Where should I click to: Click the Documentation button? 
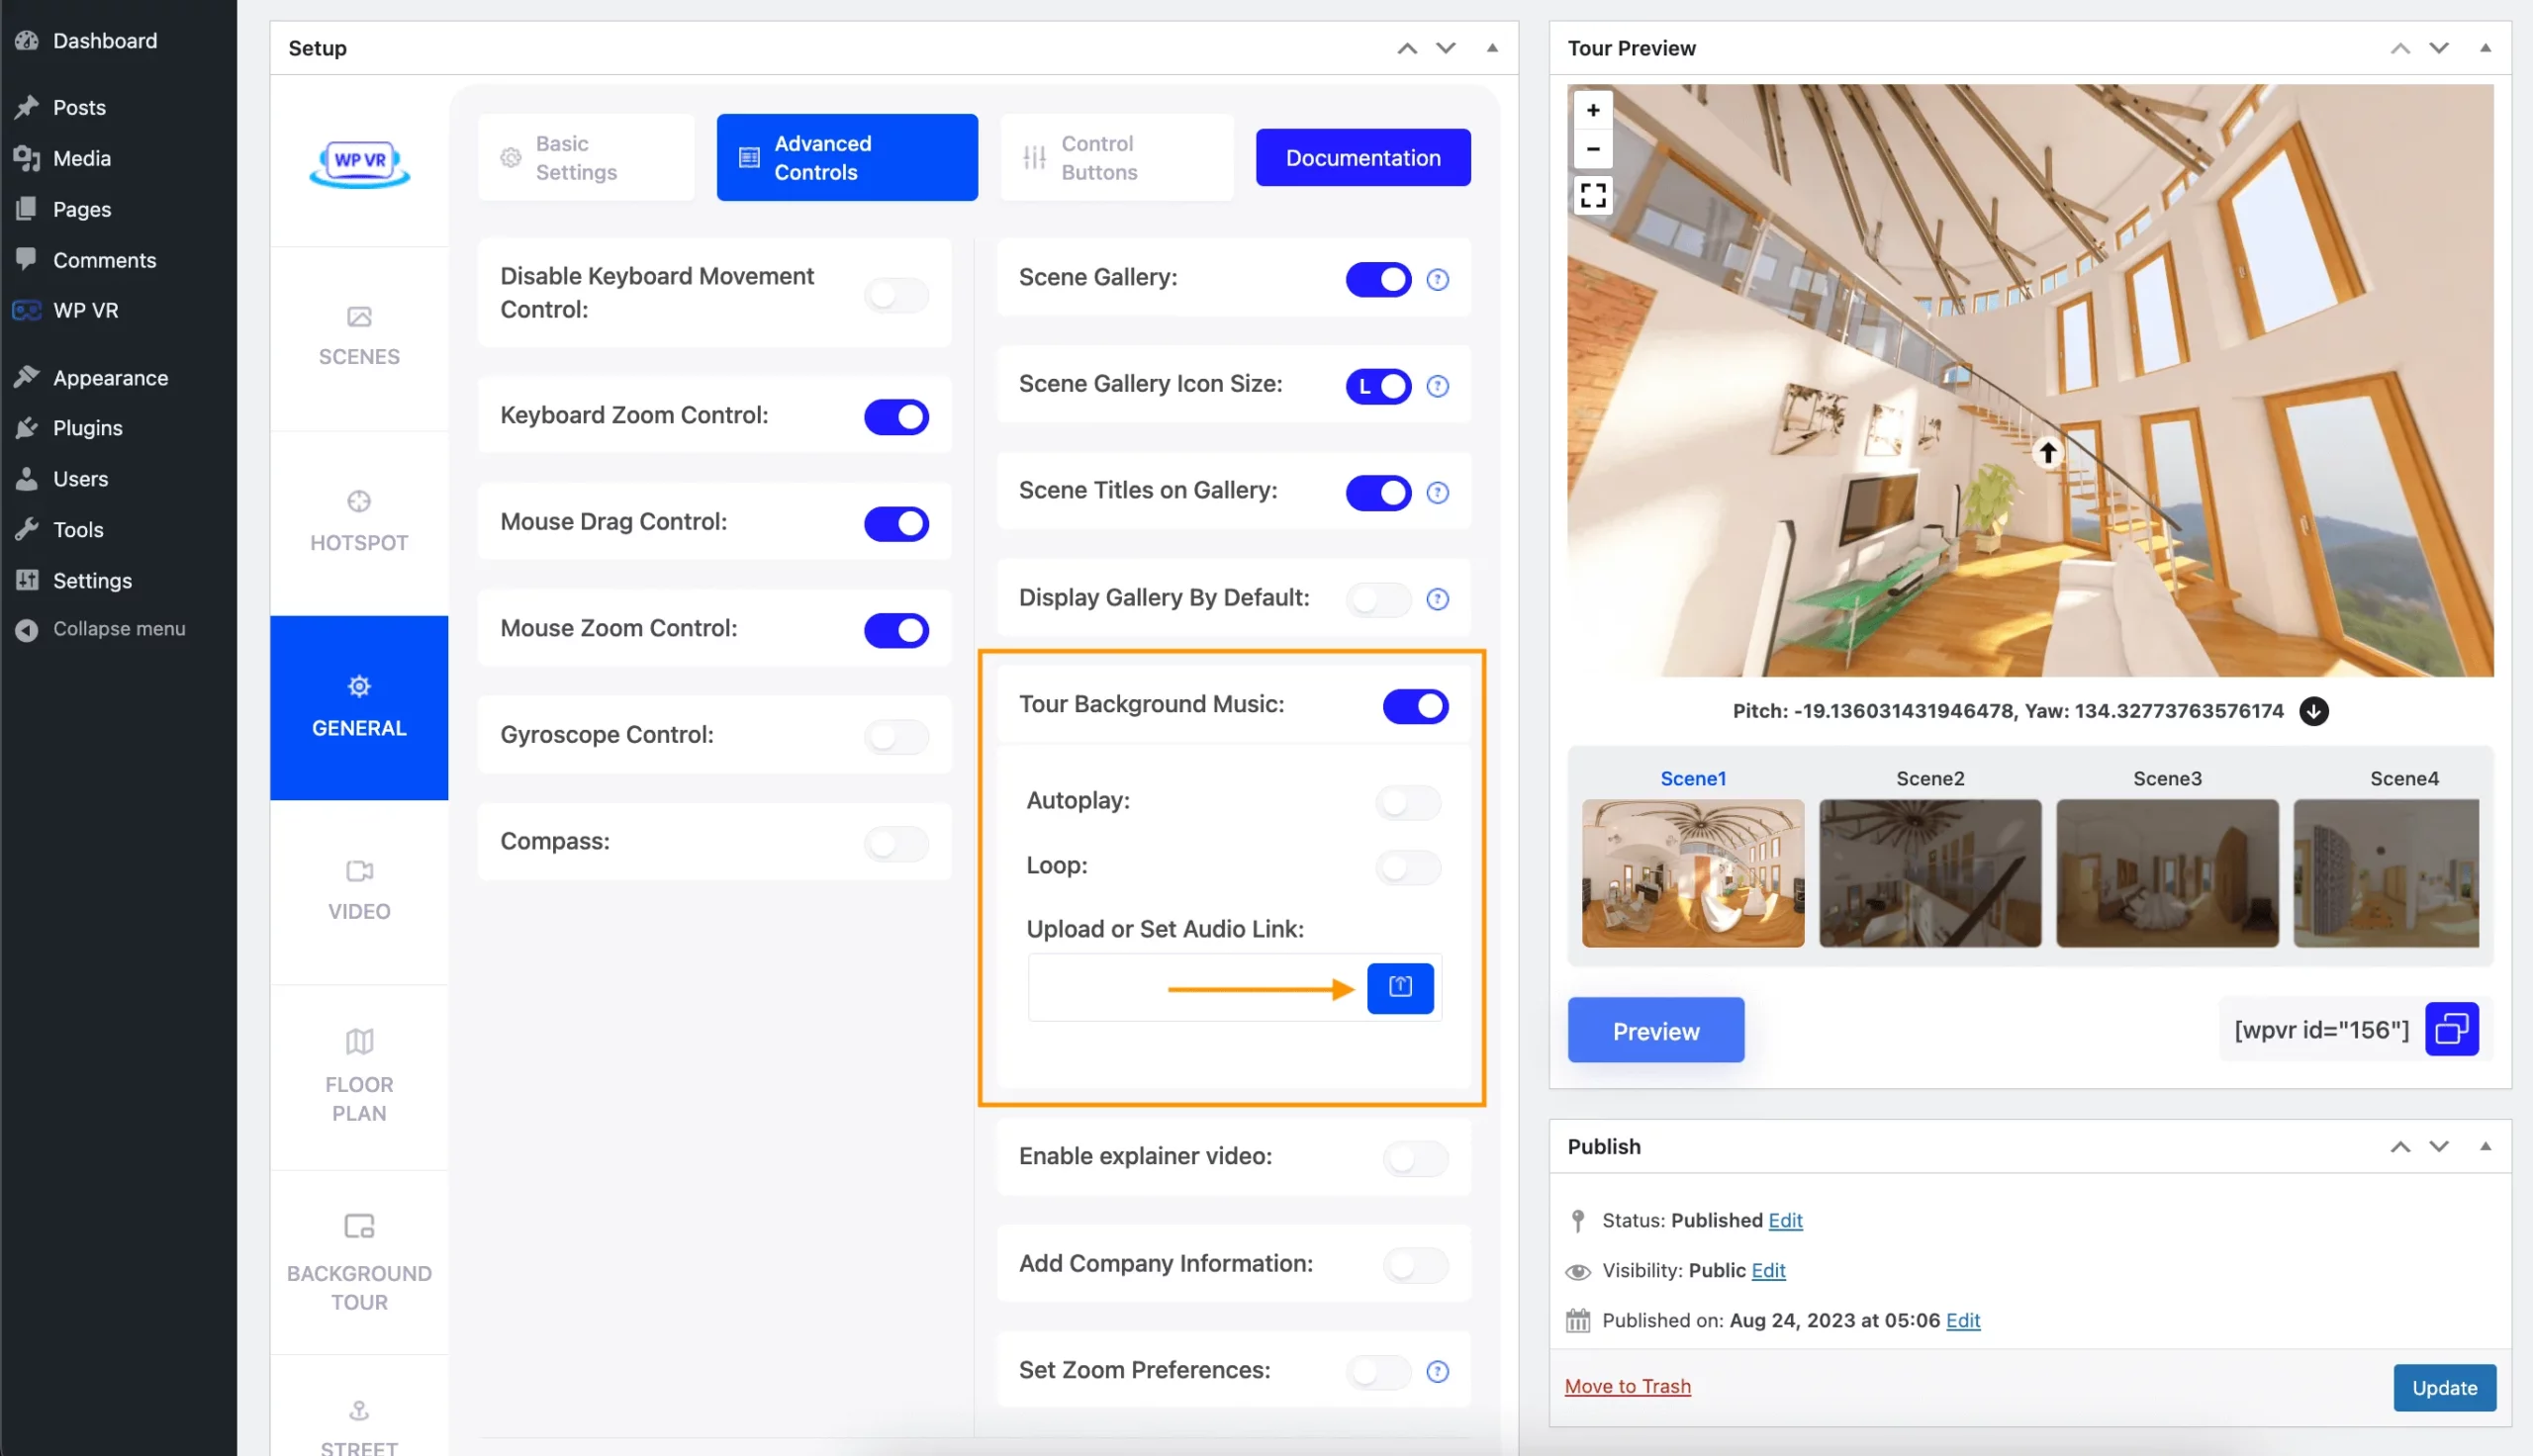tap(1362, 156)
